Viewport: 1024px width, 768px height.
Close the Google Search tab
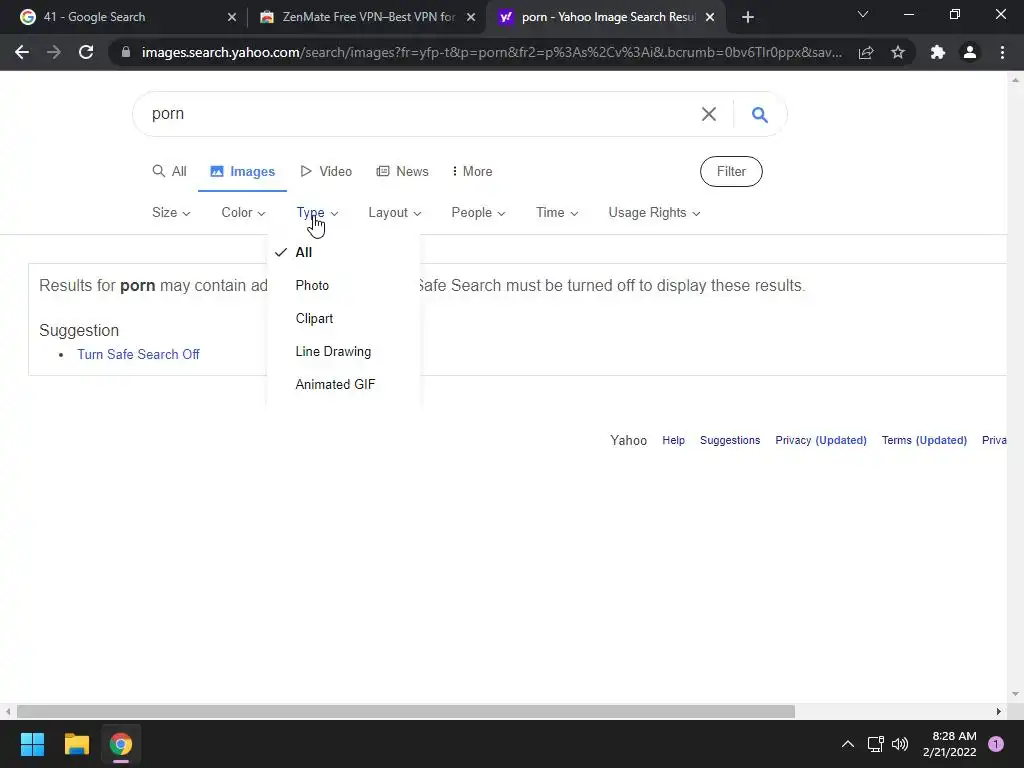[x=232, y=17]
